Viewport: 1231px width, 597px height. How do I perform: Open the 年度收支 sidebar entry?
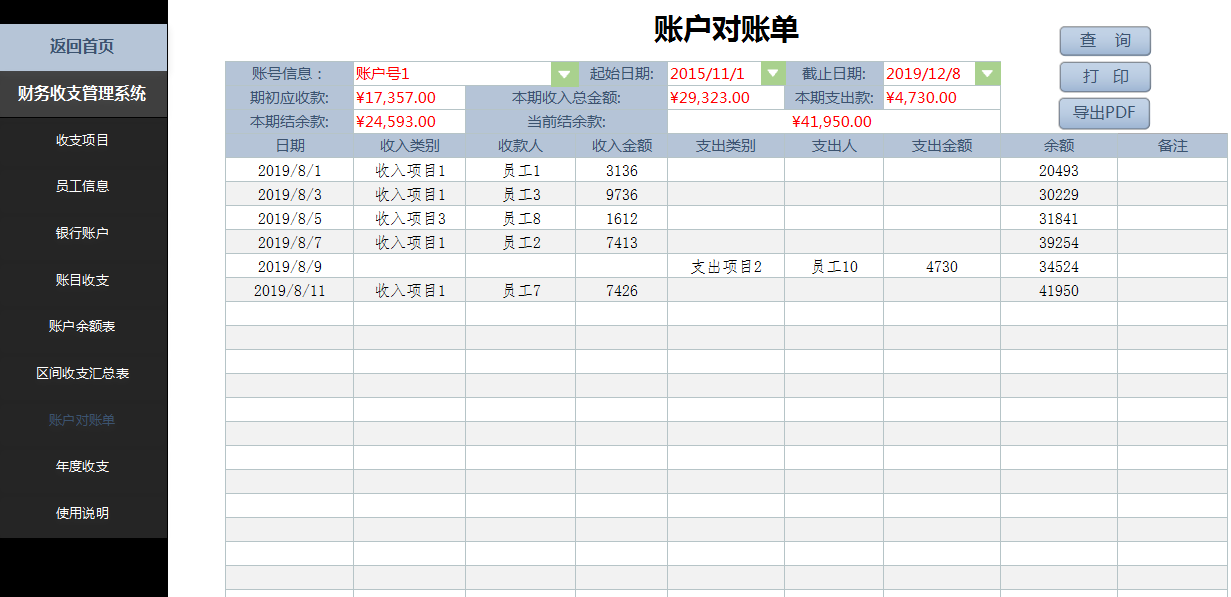click(84, 464)
